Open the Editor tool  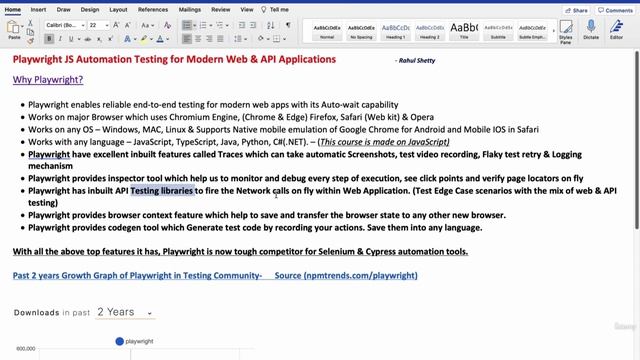tap(616, 29)
